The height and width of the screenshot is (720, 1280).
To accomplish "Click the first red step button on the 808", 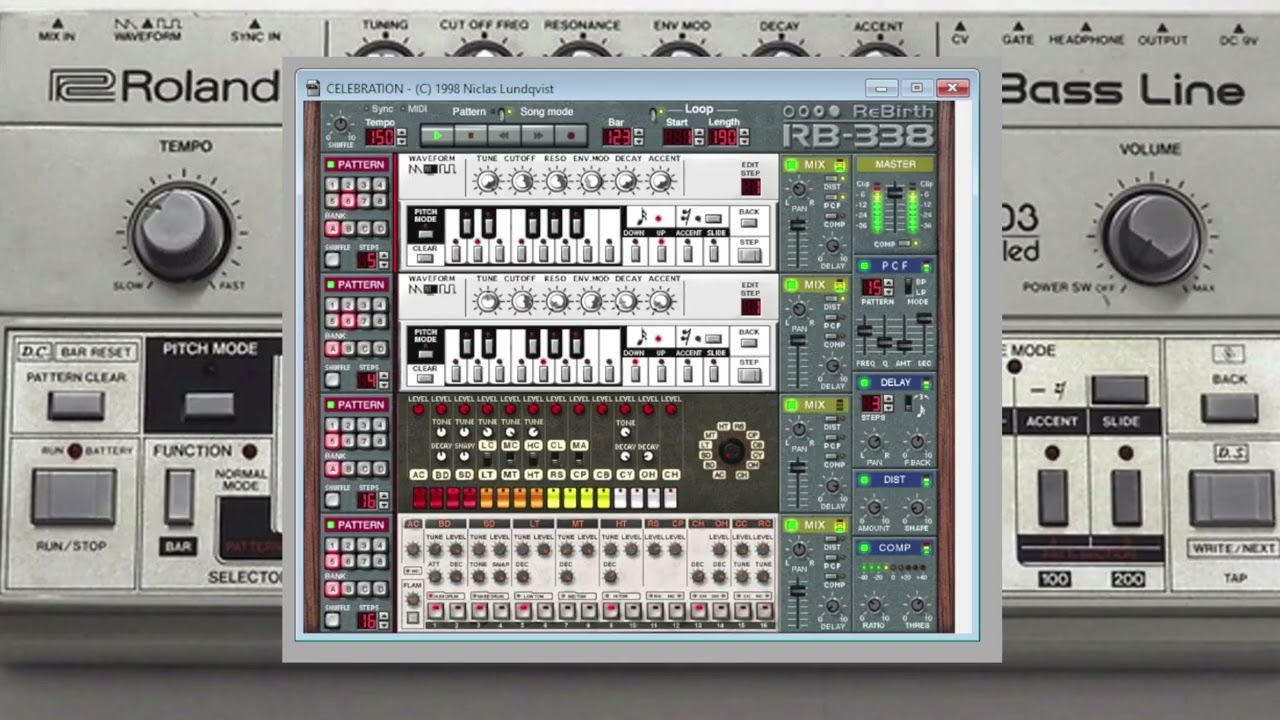I will point(420,497).
